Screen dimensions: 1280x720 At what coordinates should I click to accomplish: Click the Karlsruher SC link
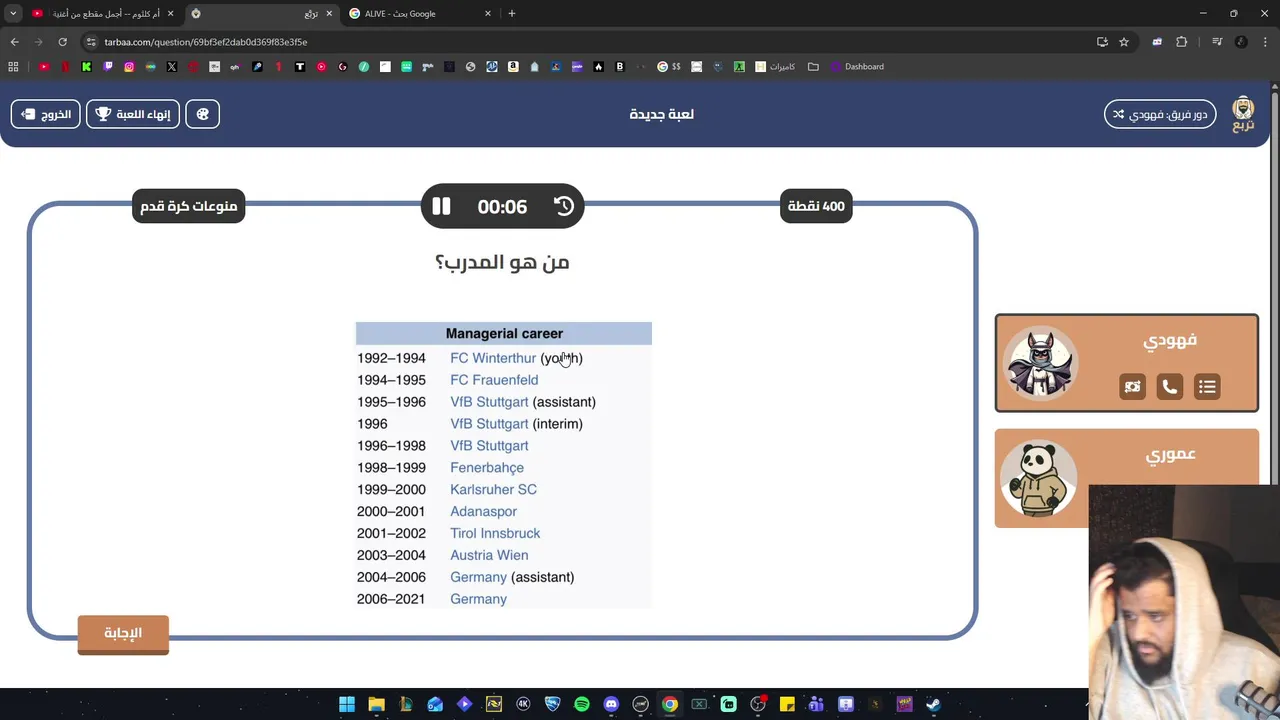click(x=493, y=490)
